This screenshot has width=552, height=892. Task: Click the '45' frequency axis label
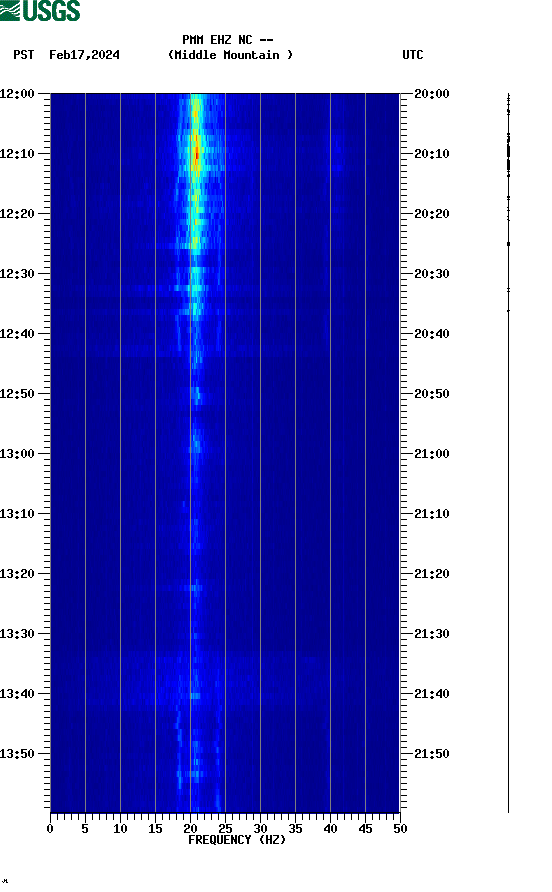[x=365, y=829]
